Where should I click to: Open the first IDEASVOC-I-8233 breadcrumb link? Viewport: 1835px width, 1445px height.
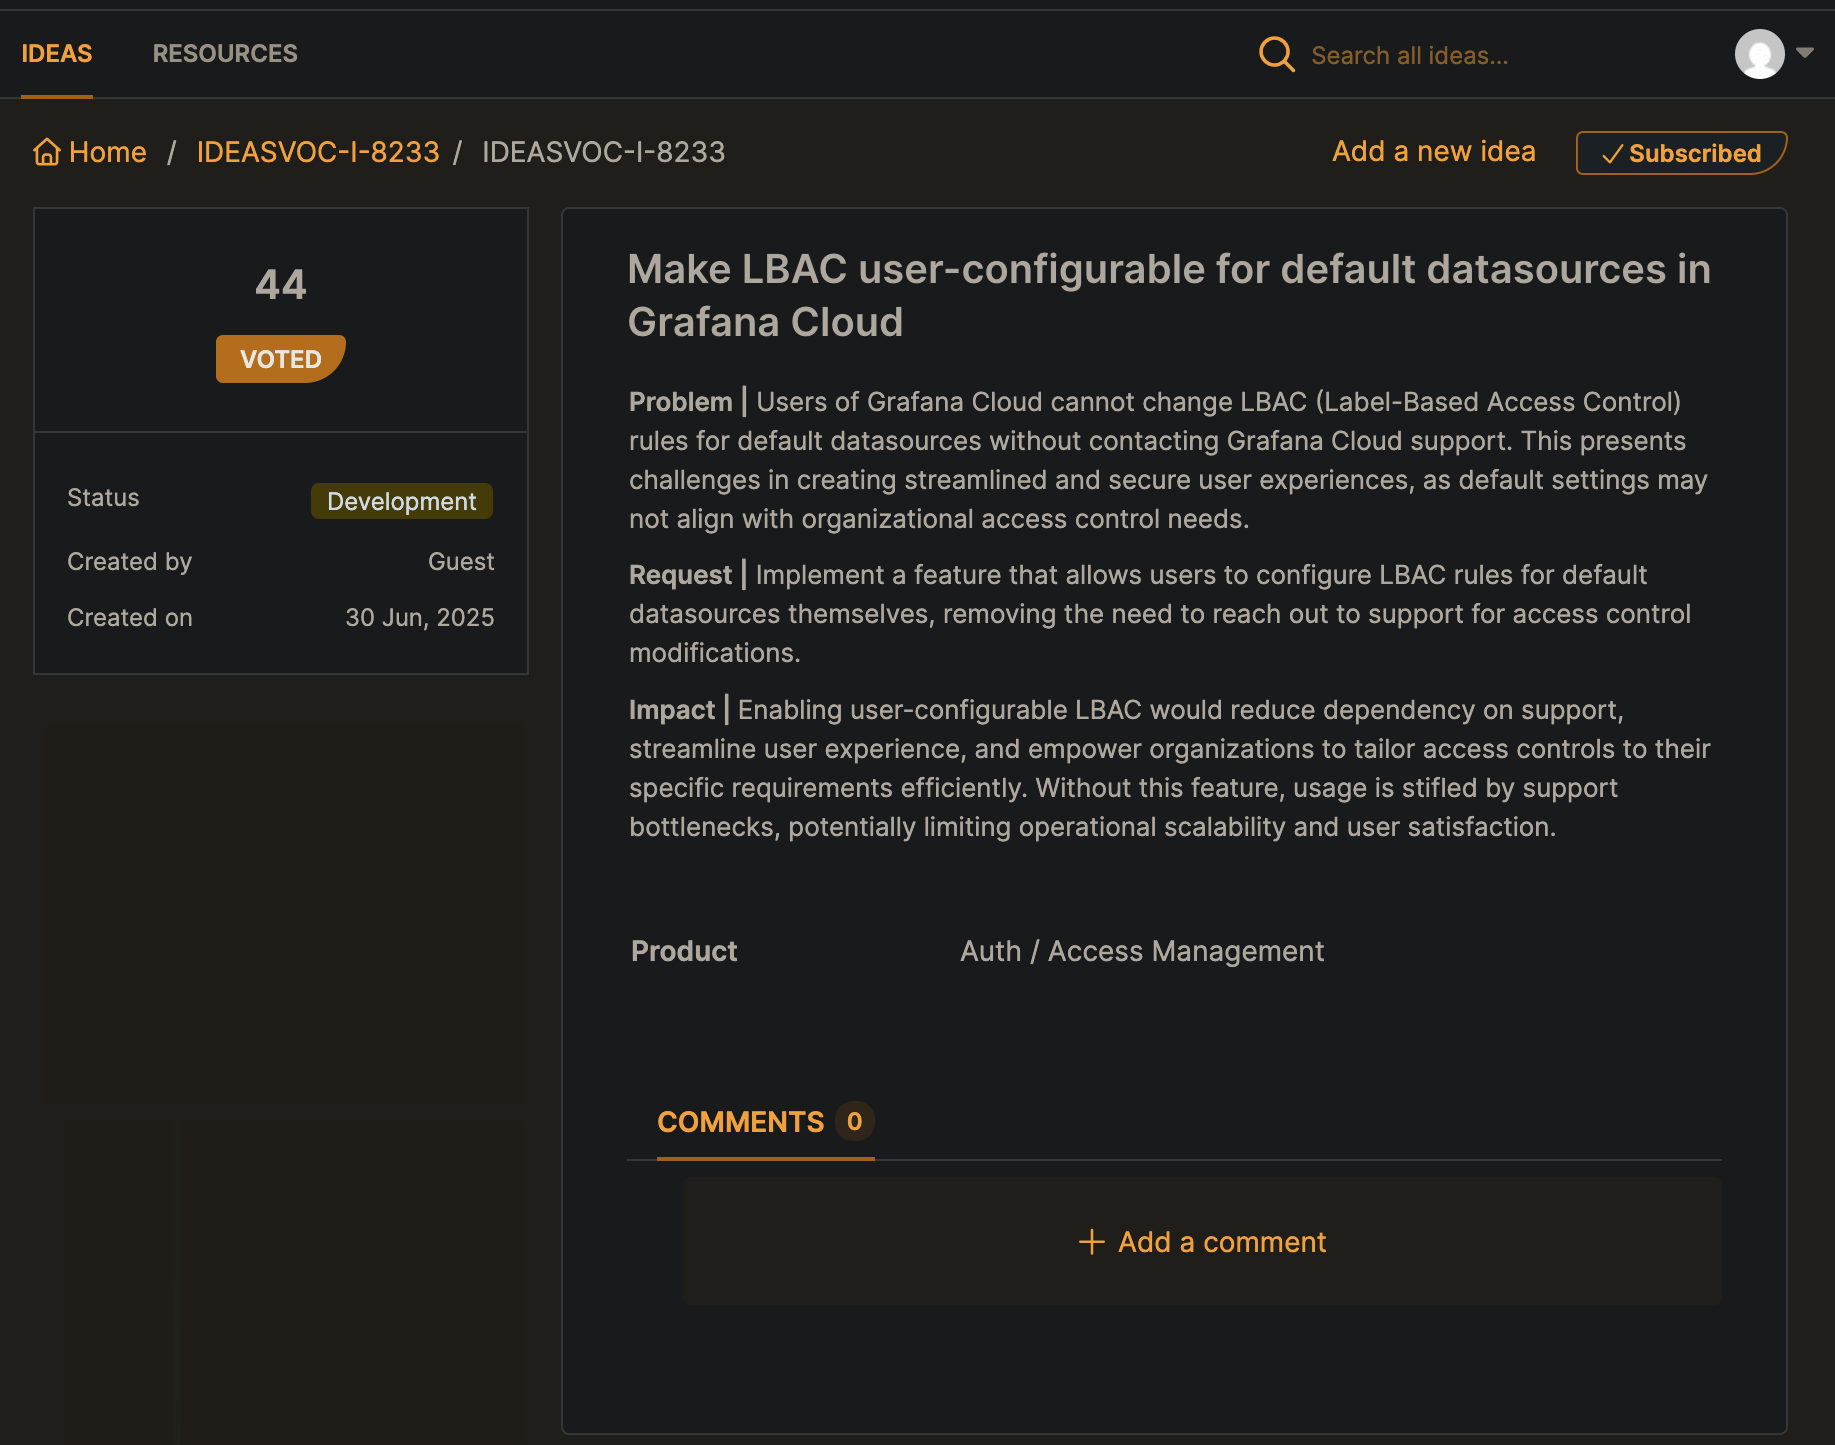click(318, 152)
